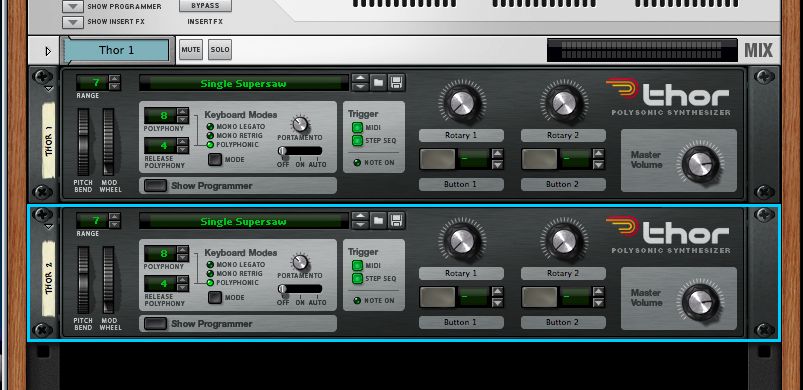This screenshot has height=390, width=803.
Task: Click Portamento Off/On/Auto switch on Thor 1
Action: point(300,151)
